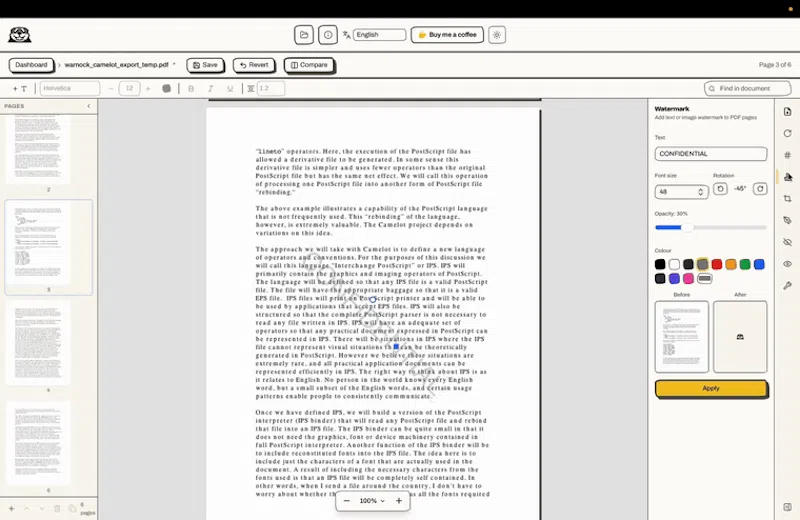Open the page numbers hash tool
This screenshot has width=800, height=520.
coord(788,155)
